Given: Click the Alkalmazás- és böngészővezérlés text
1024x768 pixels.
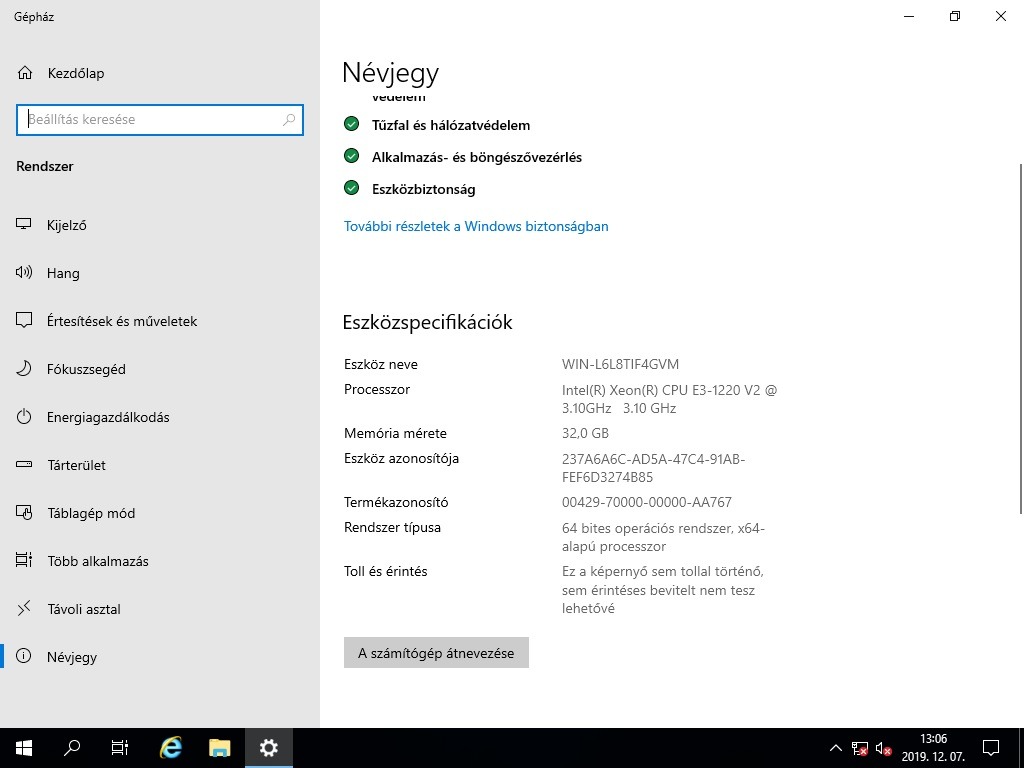Looking at the screenshot, I should tap(477, 157).
